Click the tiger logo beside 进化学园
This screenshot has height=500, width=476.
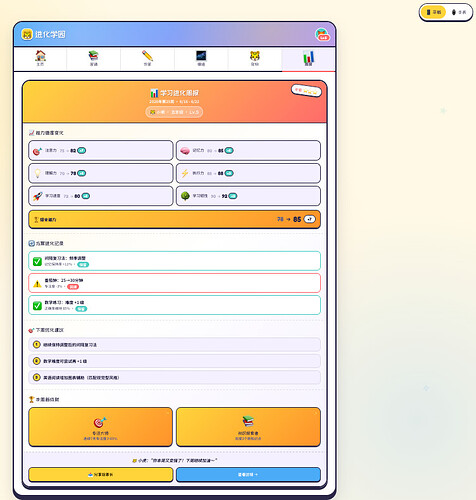coord(27,34)
